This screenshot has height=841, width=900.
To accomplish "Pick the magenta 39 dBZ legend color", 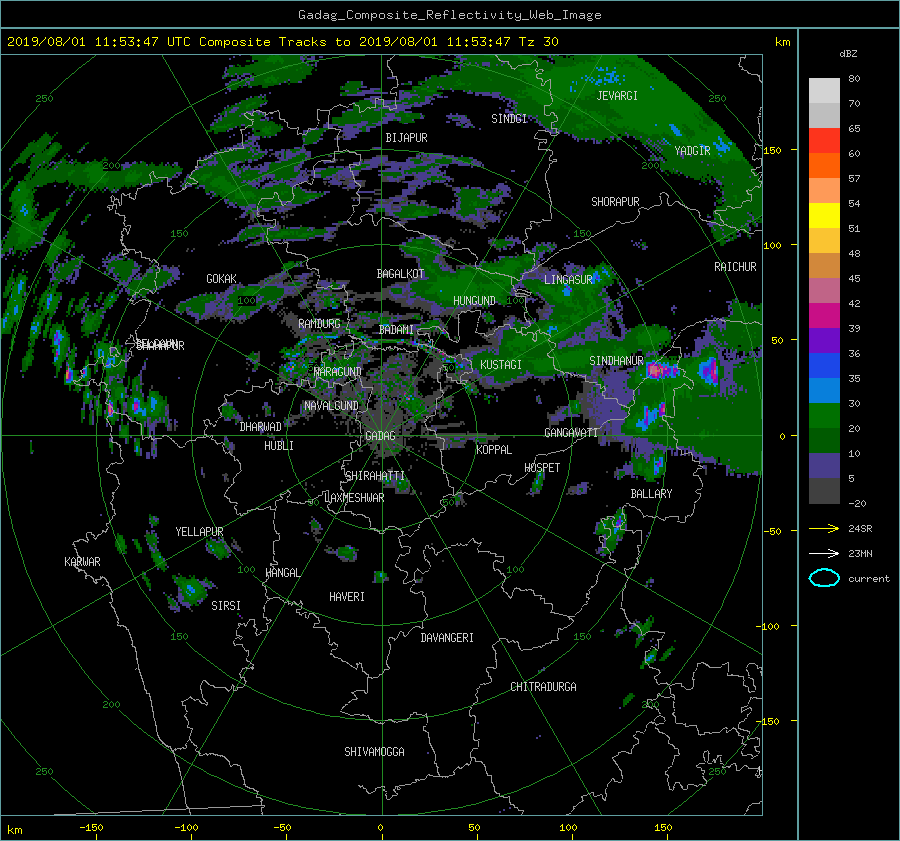I will (x=824, y=316).
